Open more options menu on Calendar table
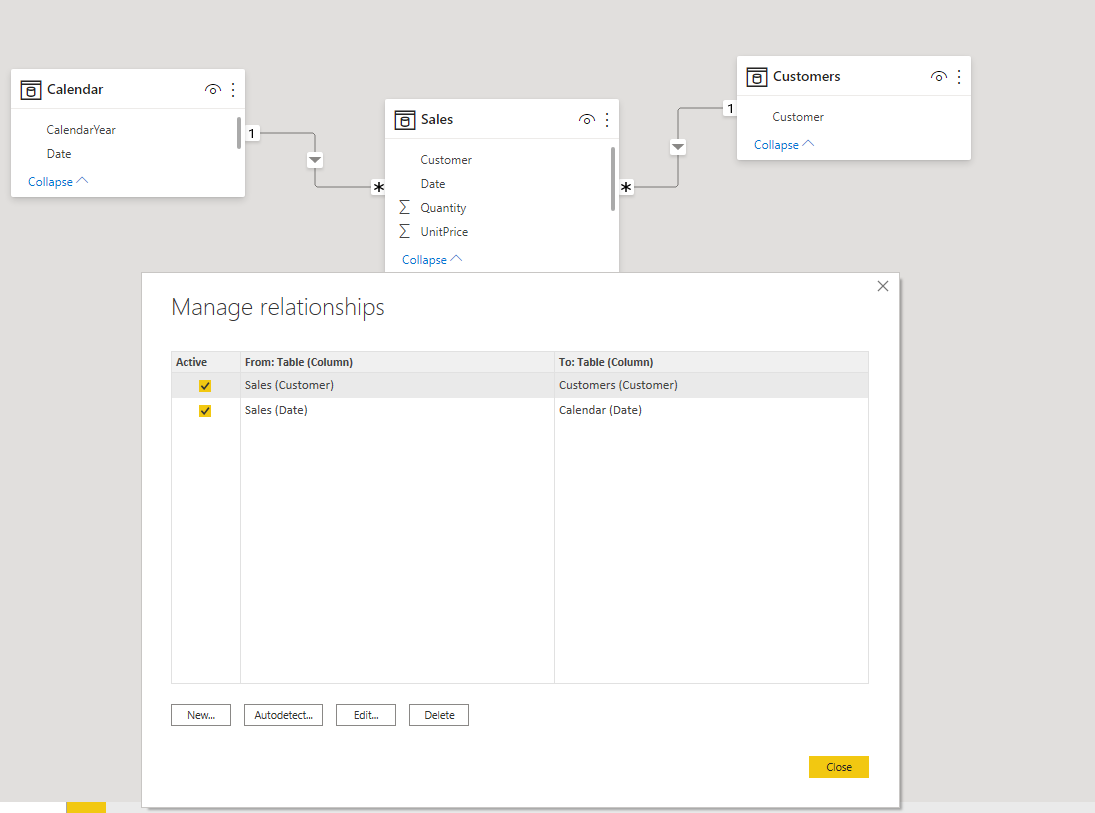1095x813 pixels. click(x=233, y=89)
